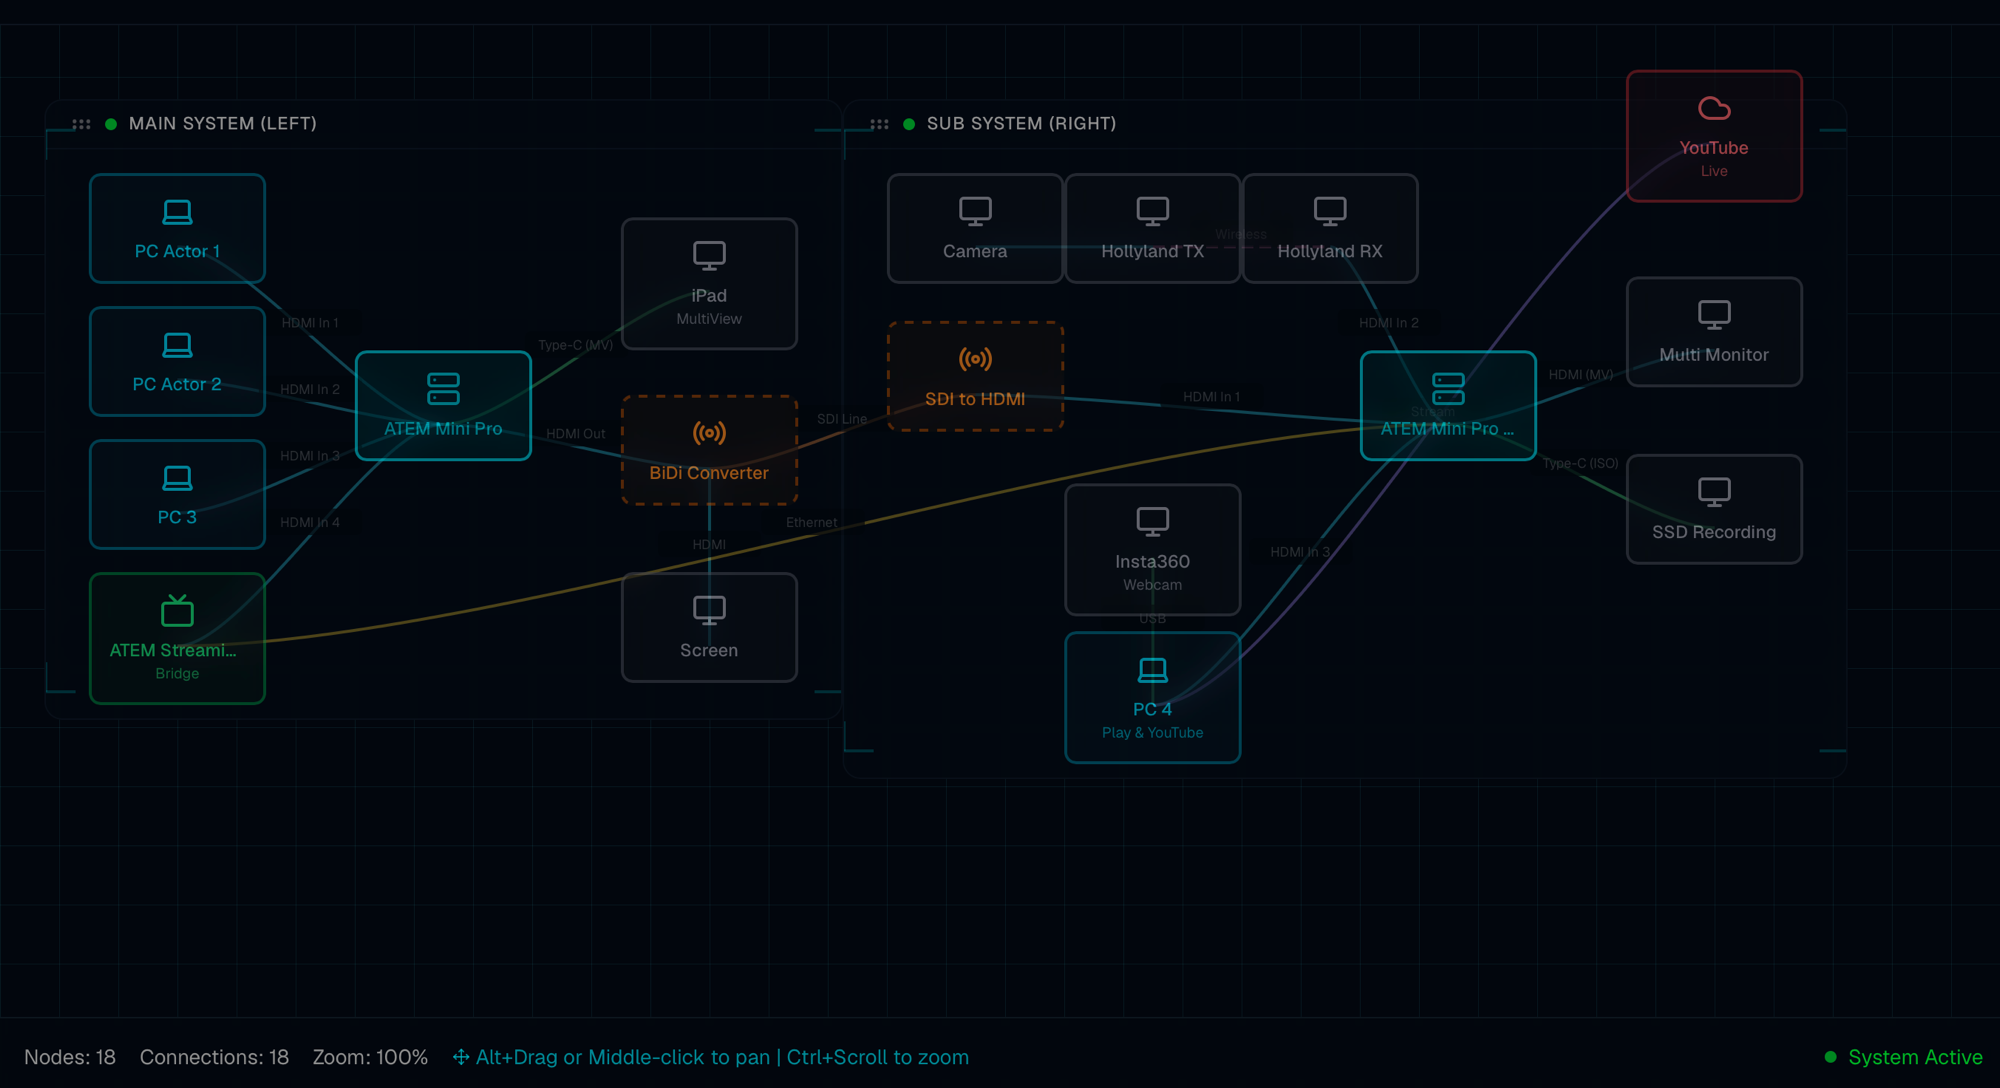Viewport: 2000px width, 1088px height.
Task: Click the SSD Recording monitor icon
Action: point(1714,492)
